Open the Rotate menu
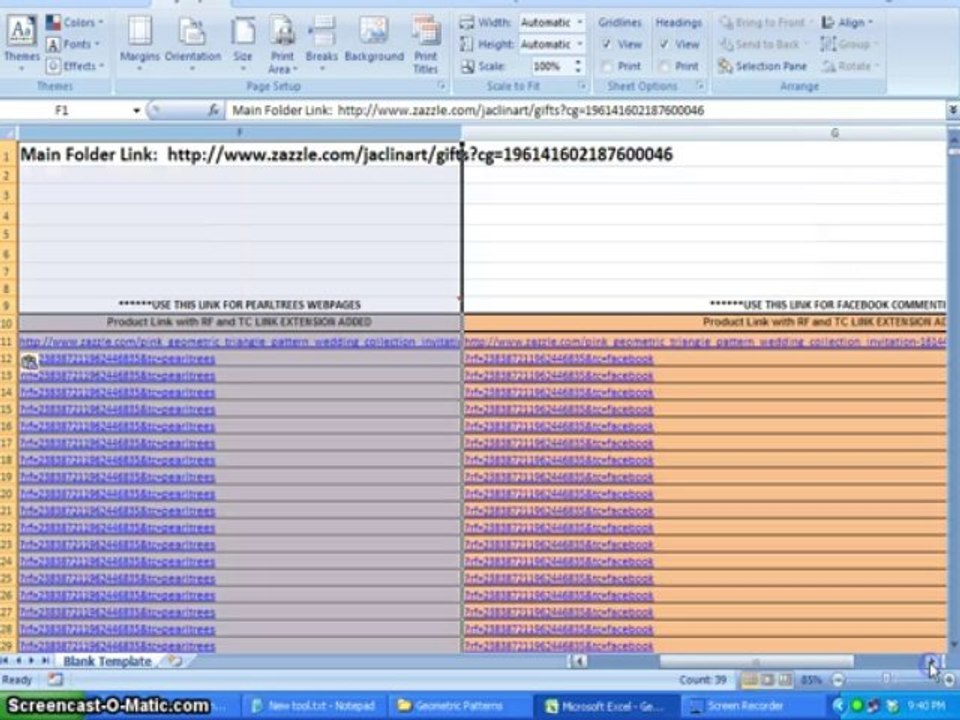Image resolution: width=960 pixels, height=720 pixels. pyautogui.click(x=850, y=66)
